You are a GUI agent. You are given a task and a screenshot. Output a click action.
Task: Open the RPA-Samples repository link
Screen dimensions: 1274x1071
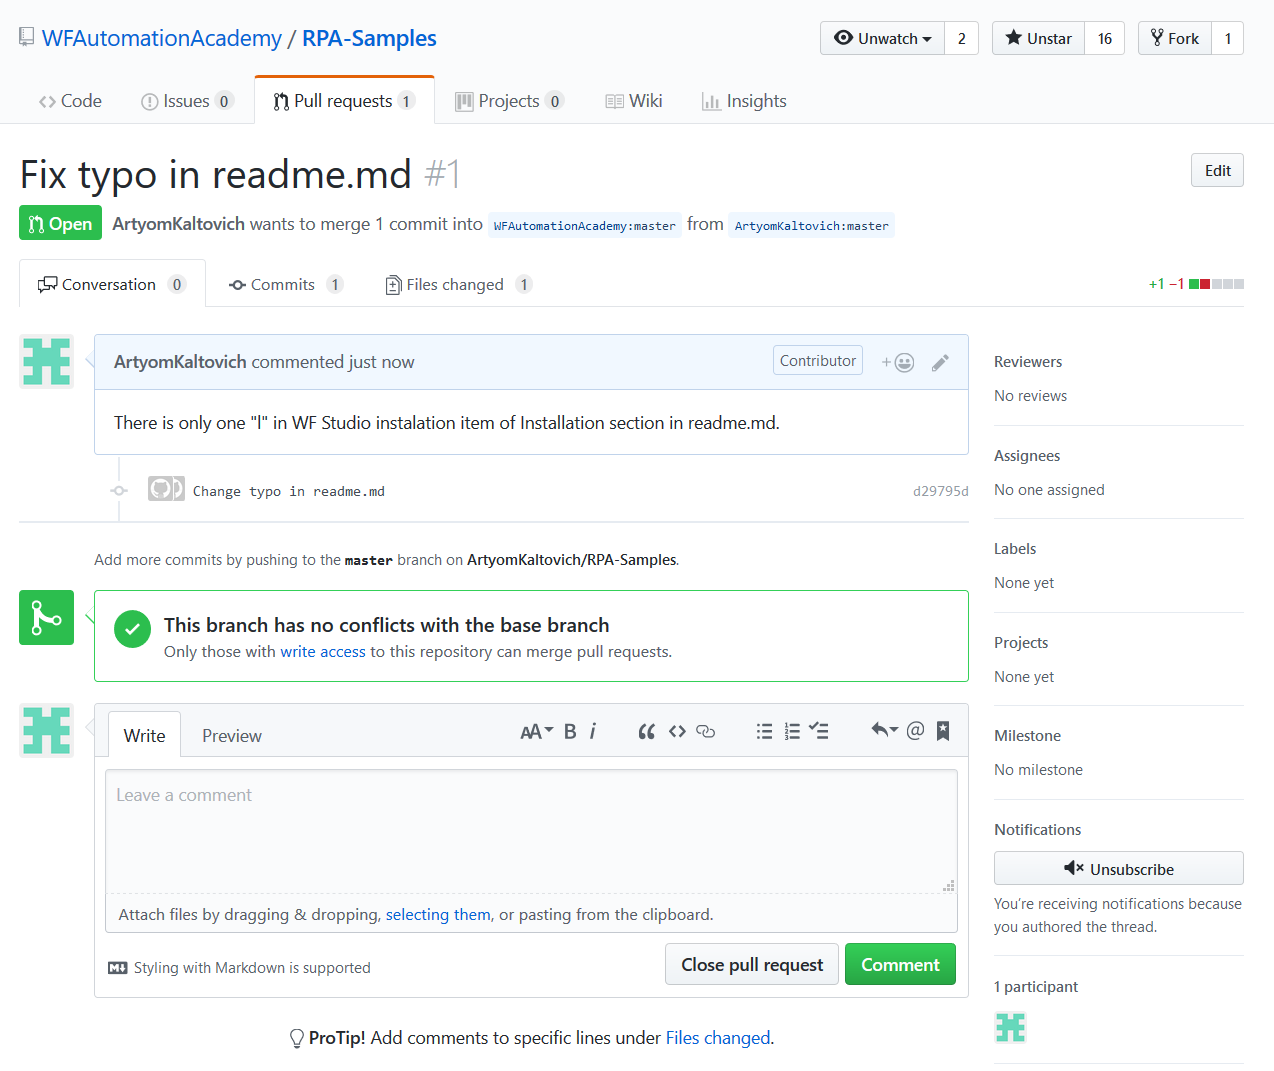point(369,38)
